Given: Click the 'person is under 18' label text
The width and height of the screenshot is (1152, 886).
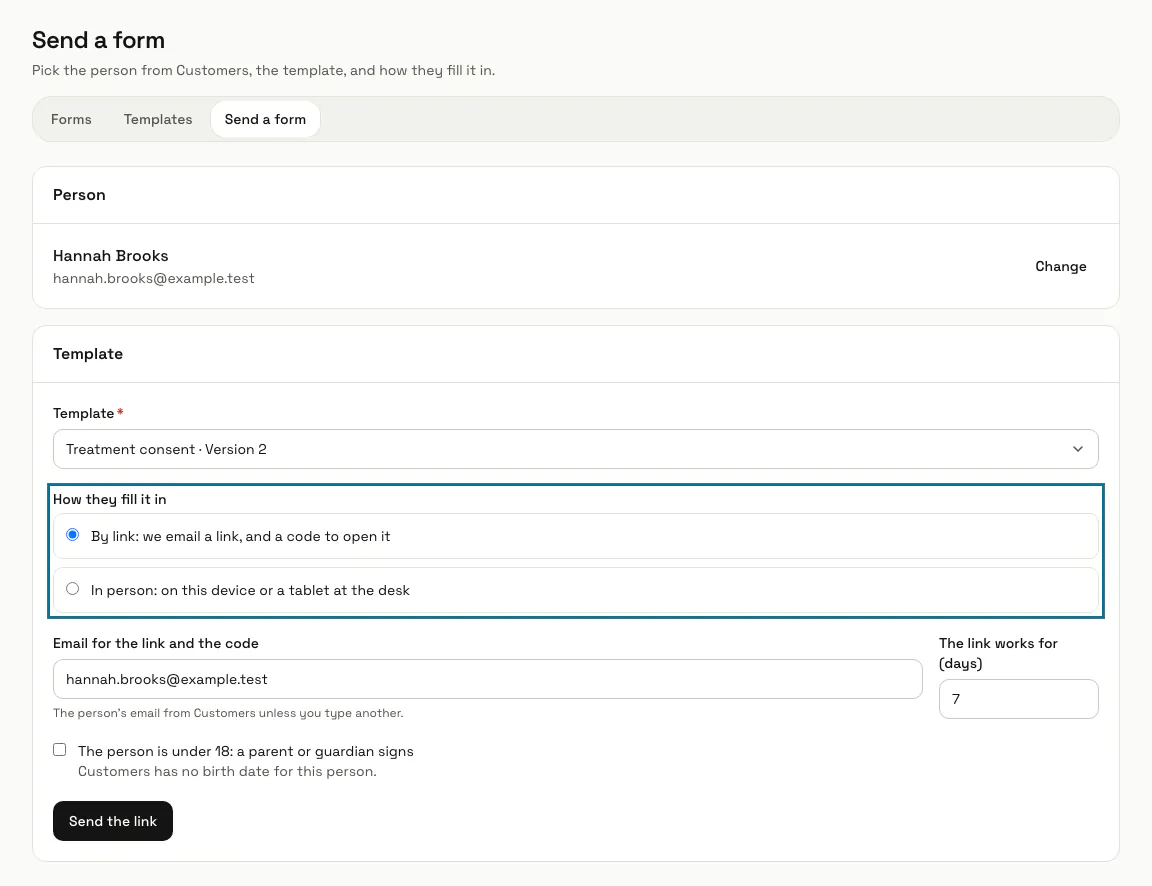Looking at the screenshot, I should 245,751.
